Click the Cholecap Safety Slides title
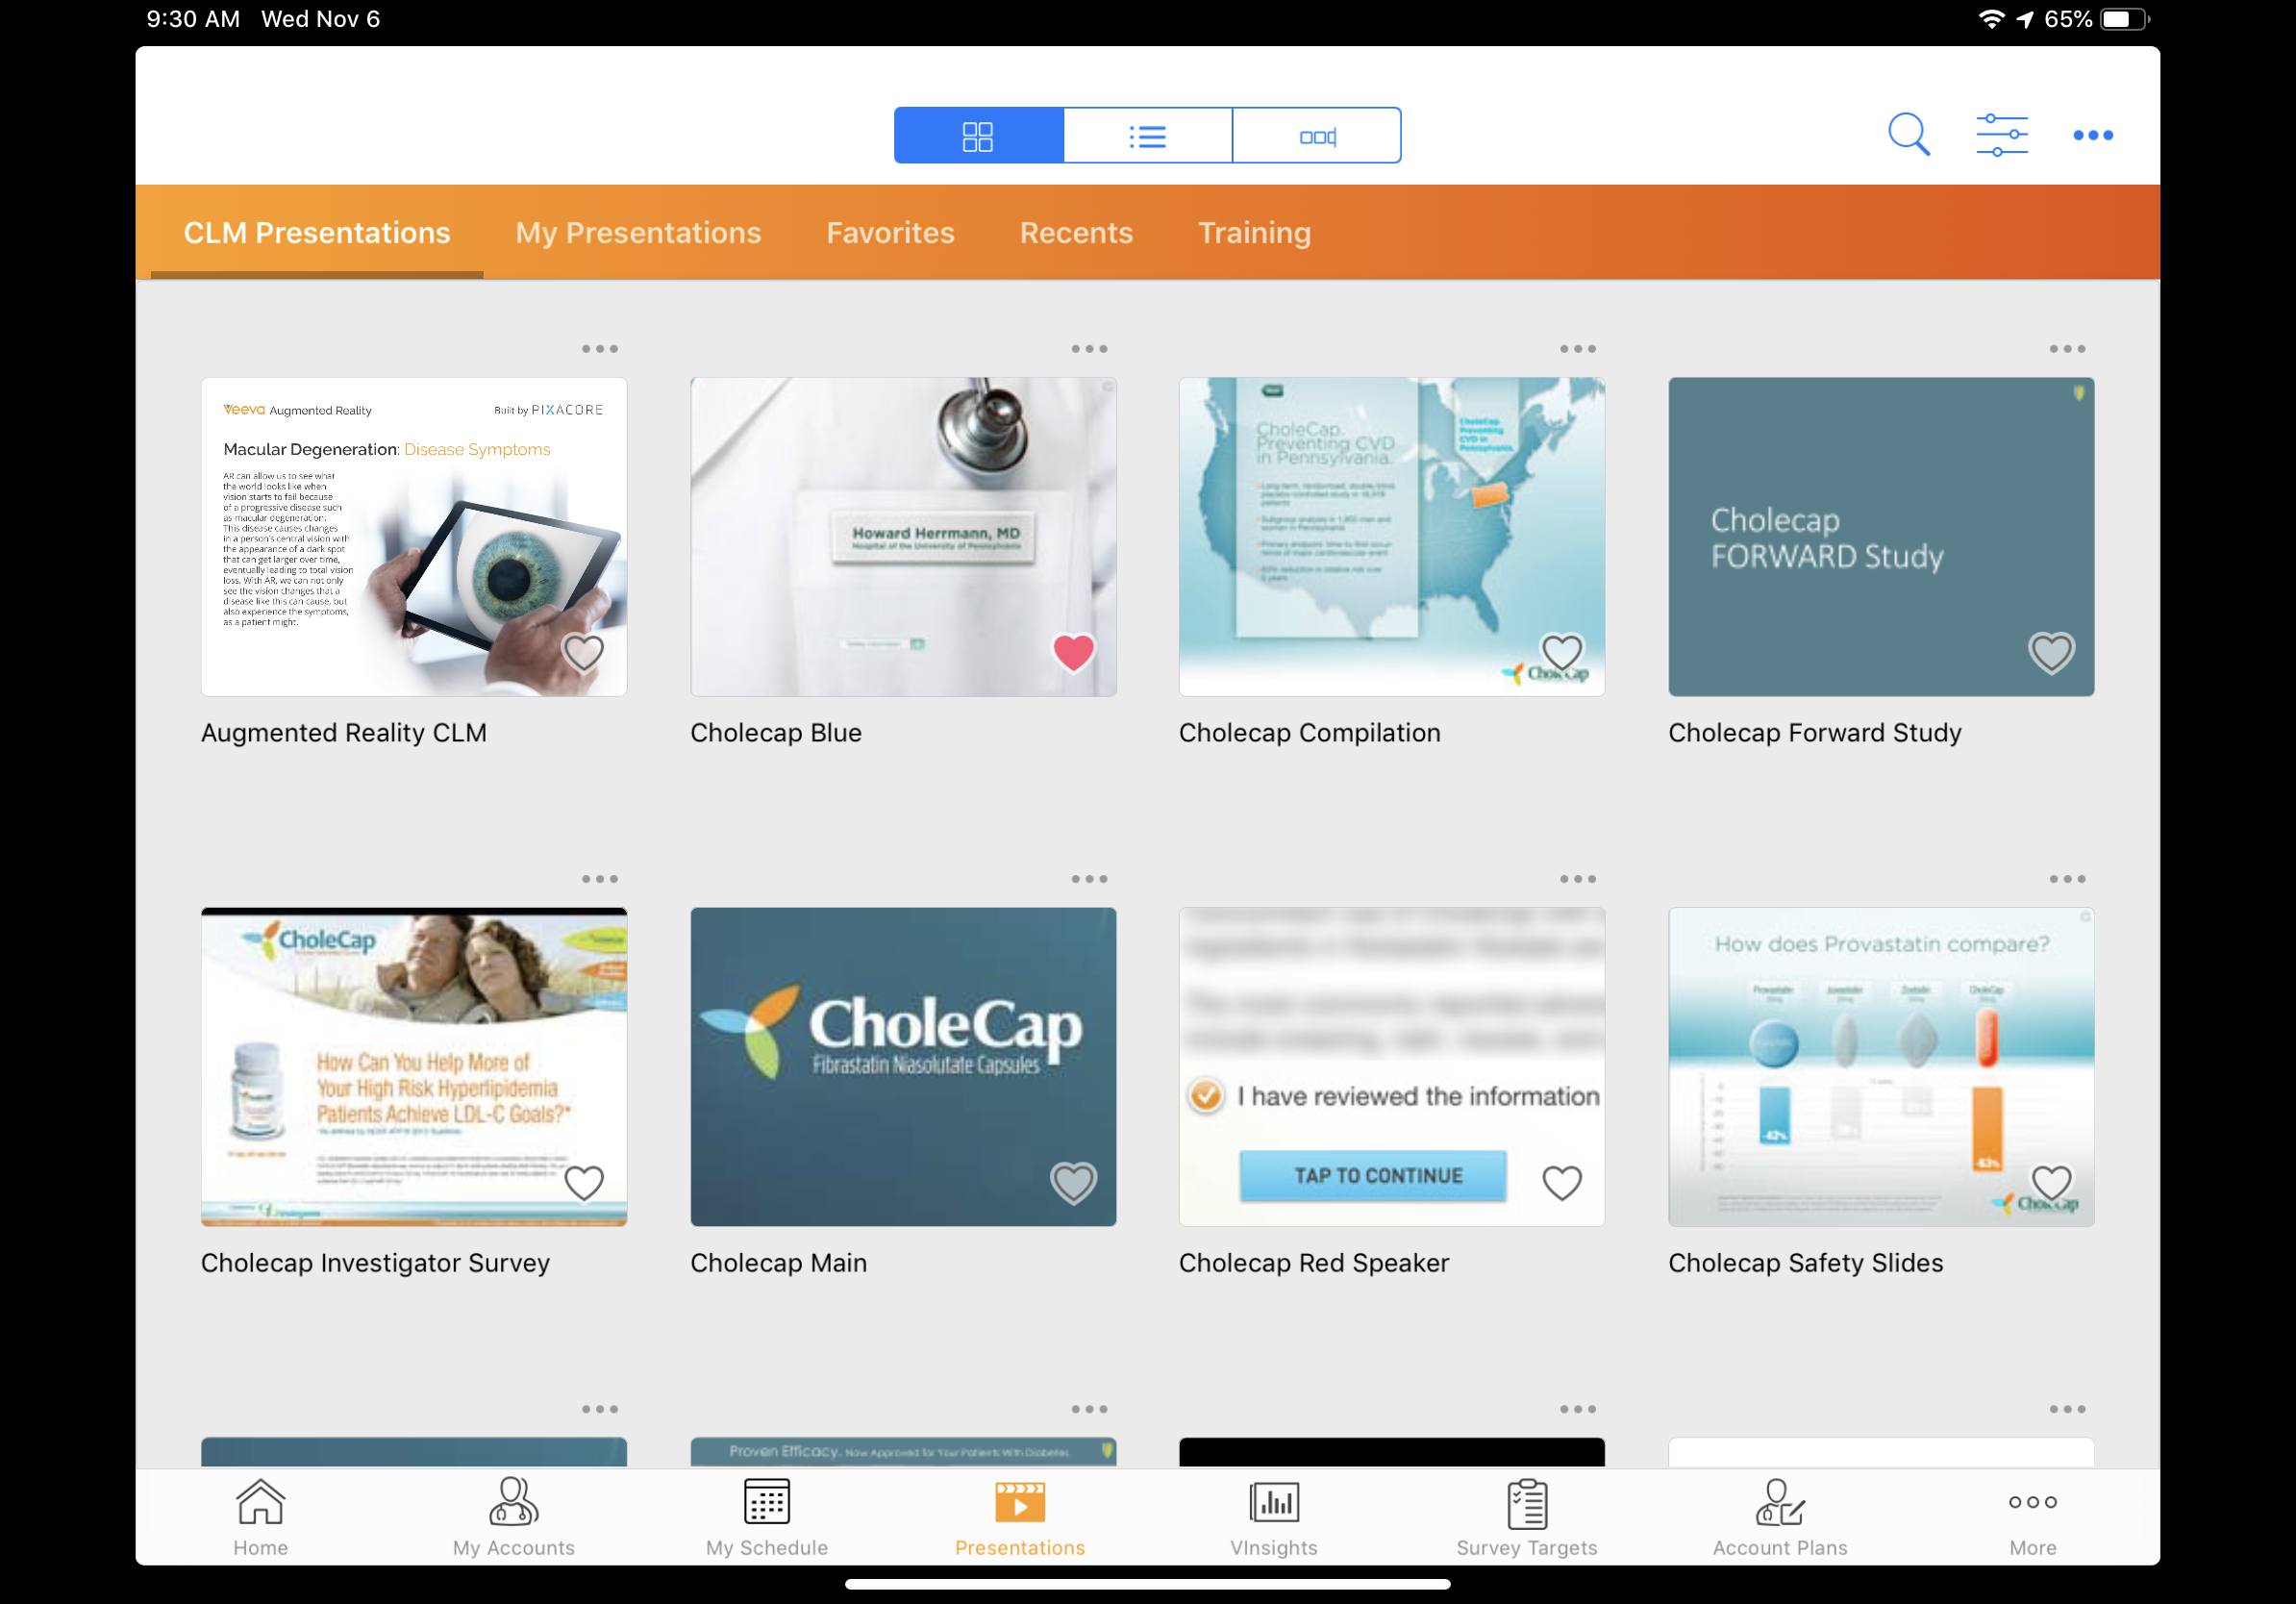The width and height of the screenshot is (2296, 1604). tap(1805, 1263)
